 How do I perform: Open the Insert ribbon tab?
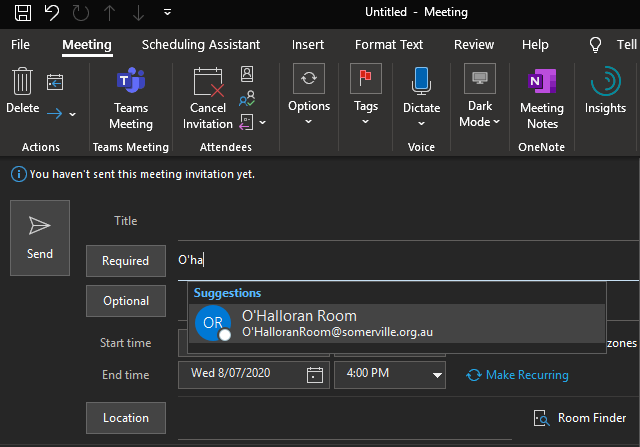pyautogui.click(x=308, y=44)
